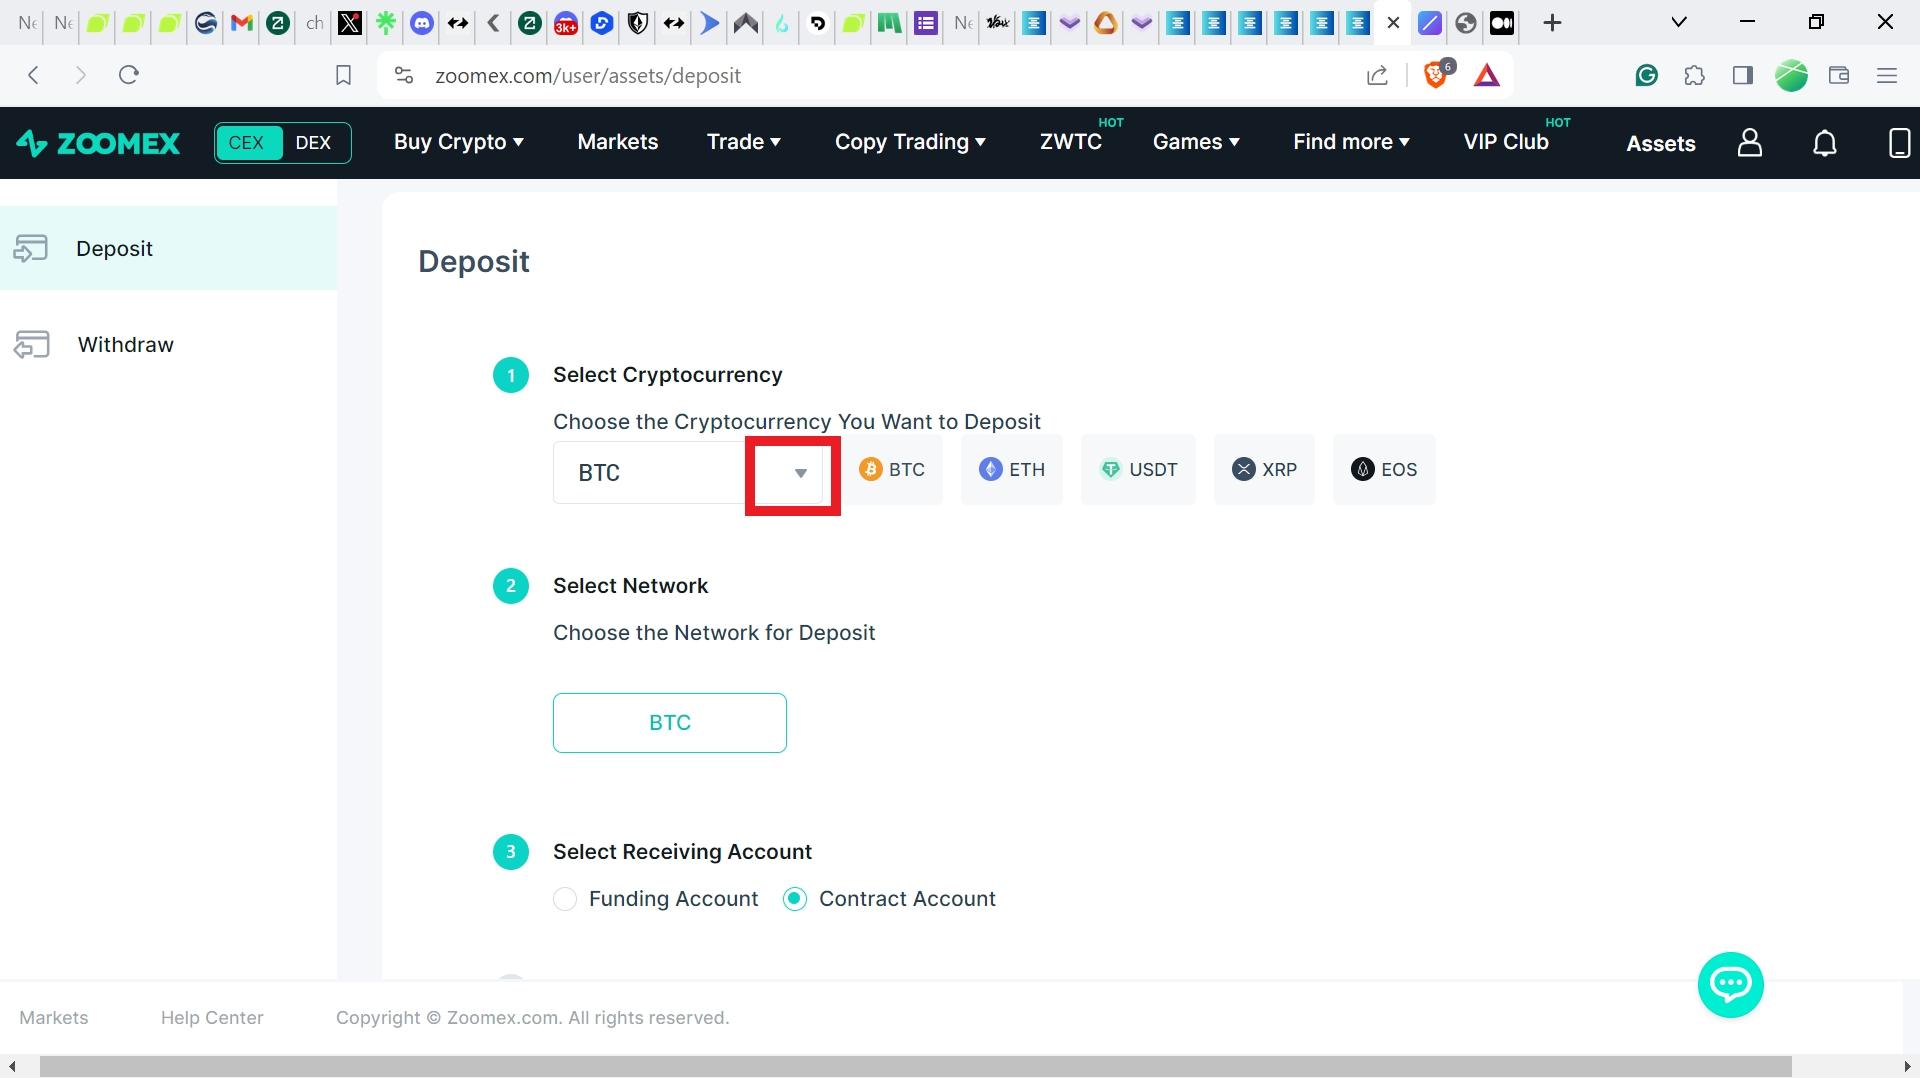Click the share page icon

tap(1377, 75)
